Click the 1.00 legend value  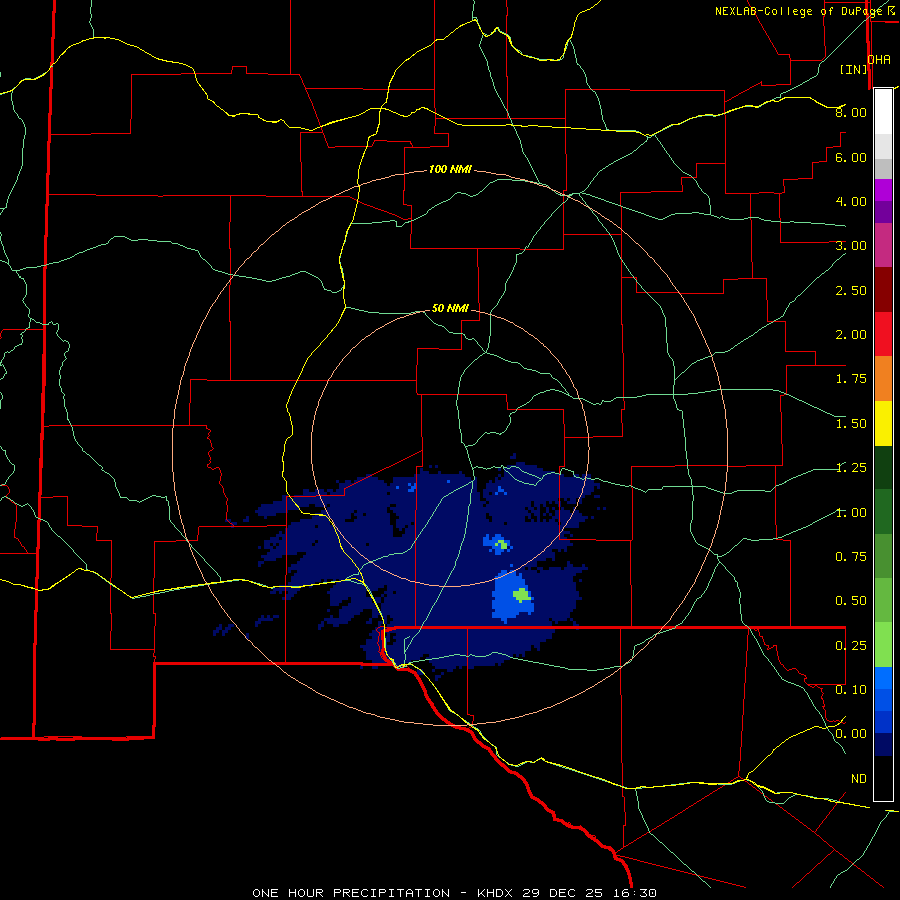[x=851, y=513]
